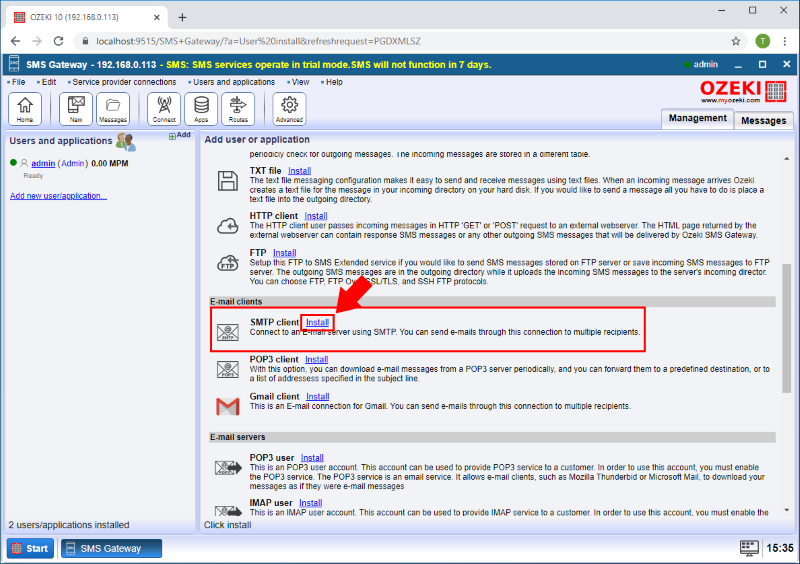800x564 pixels.
Task: Open Chrome three-dot menu
Action: [785, 41]
